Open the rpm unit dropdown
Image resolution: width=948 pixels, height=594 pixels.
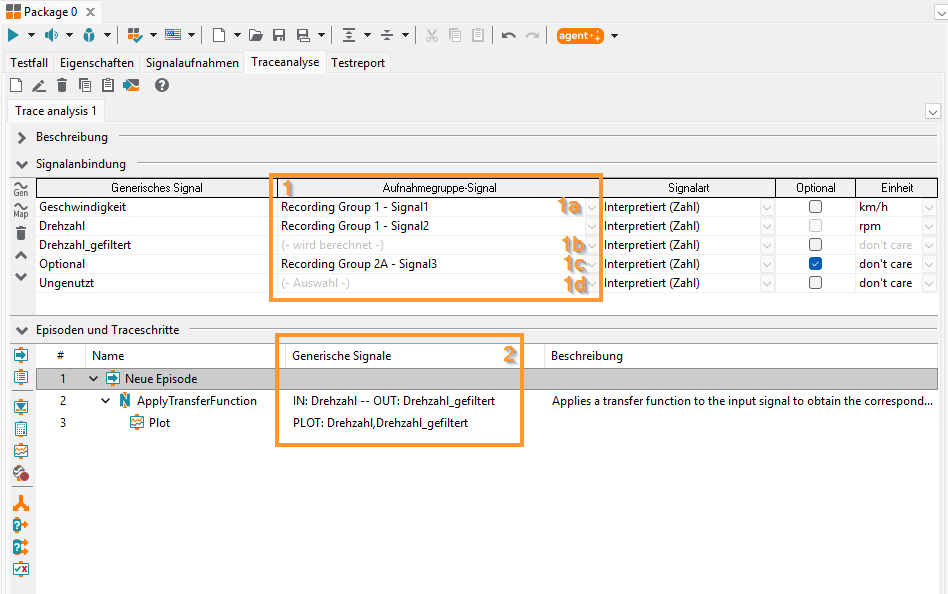[x=929, y=226]
